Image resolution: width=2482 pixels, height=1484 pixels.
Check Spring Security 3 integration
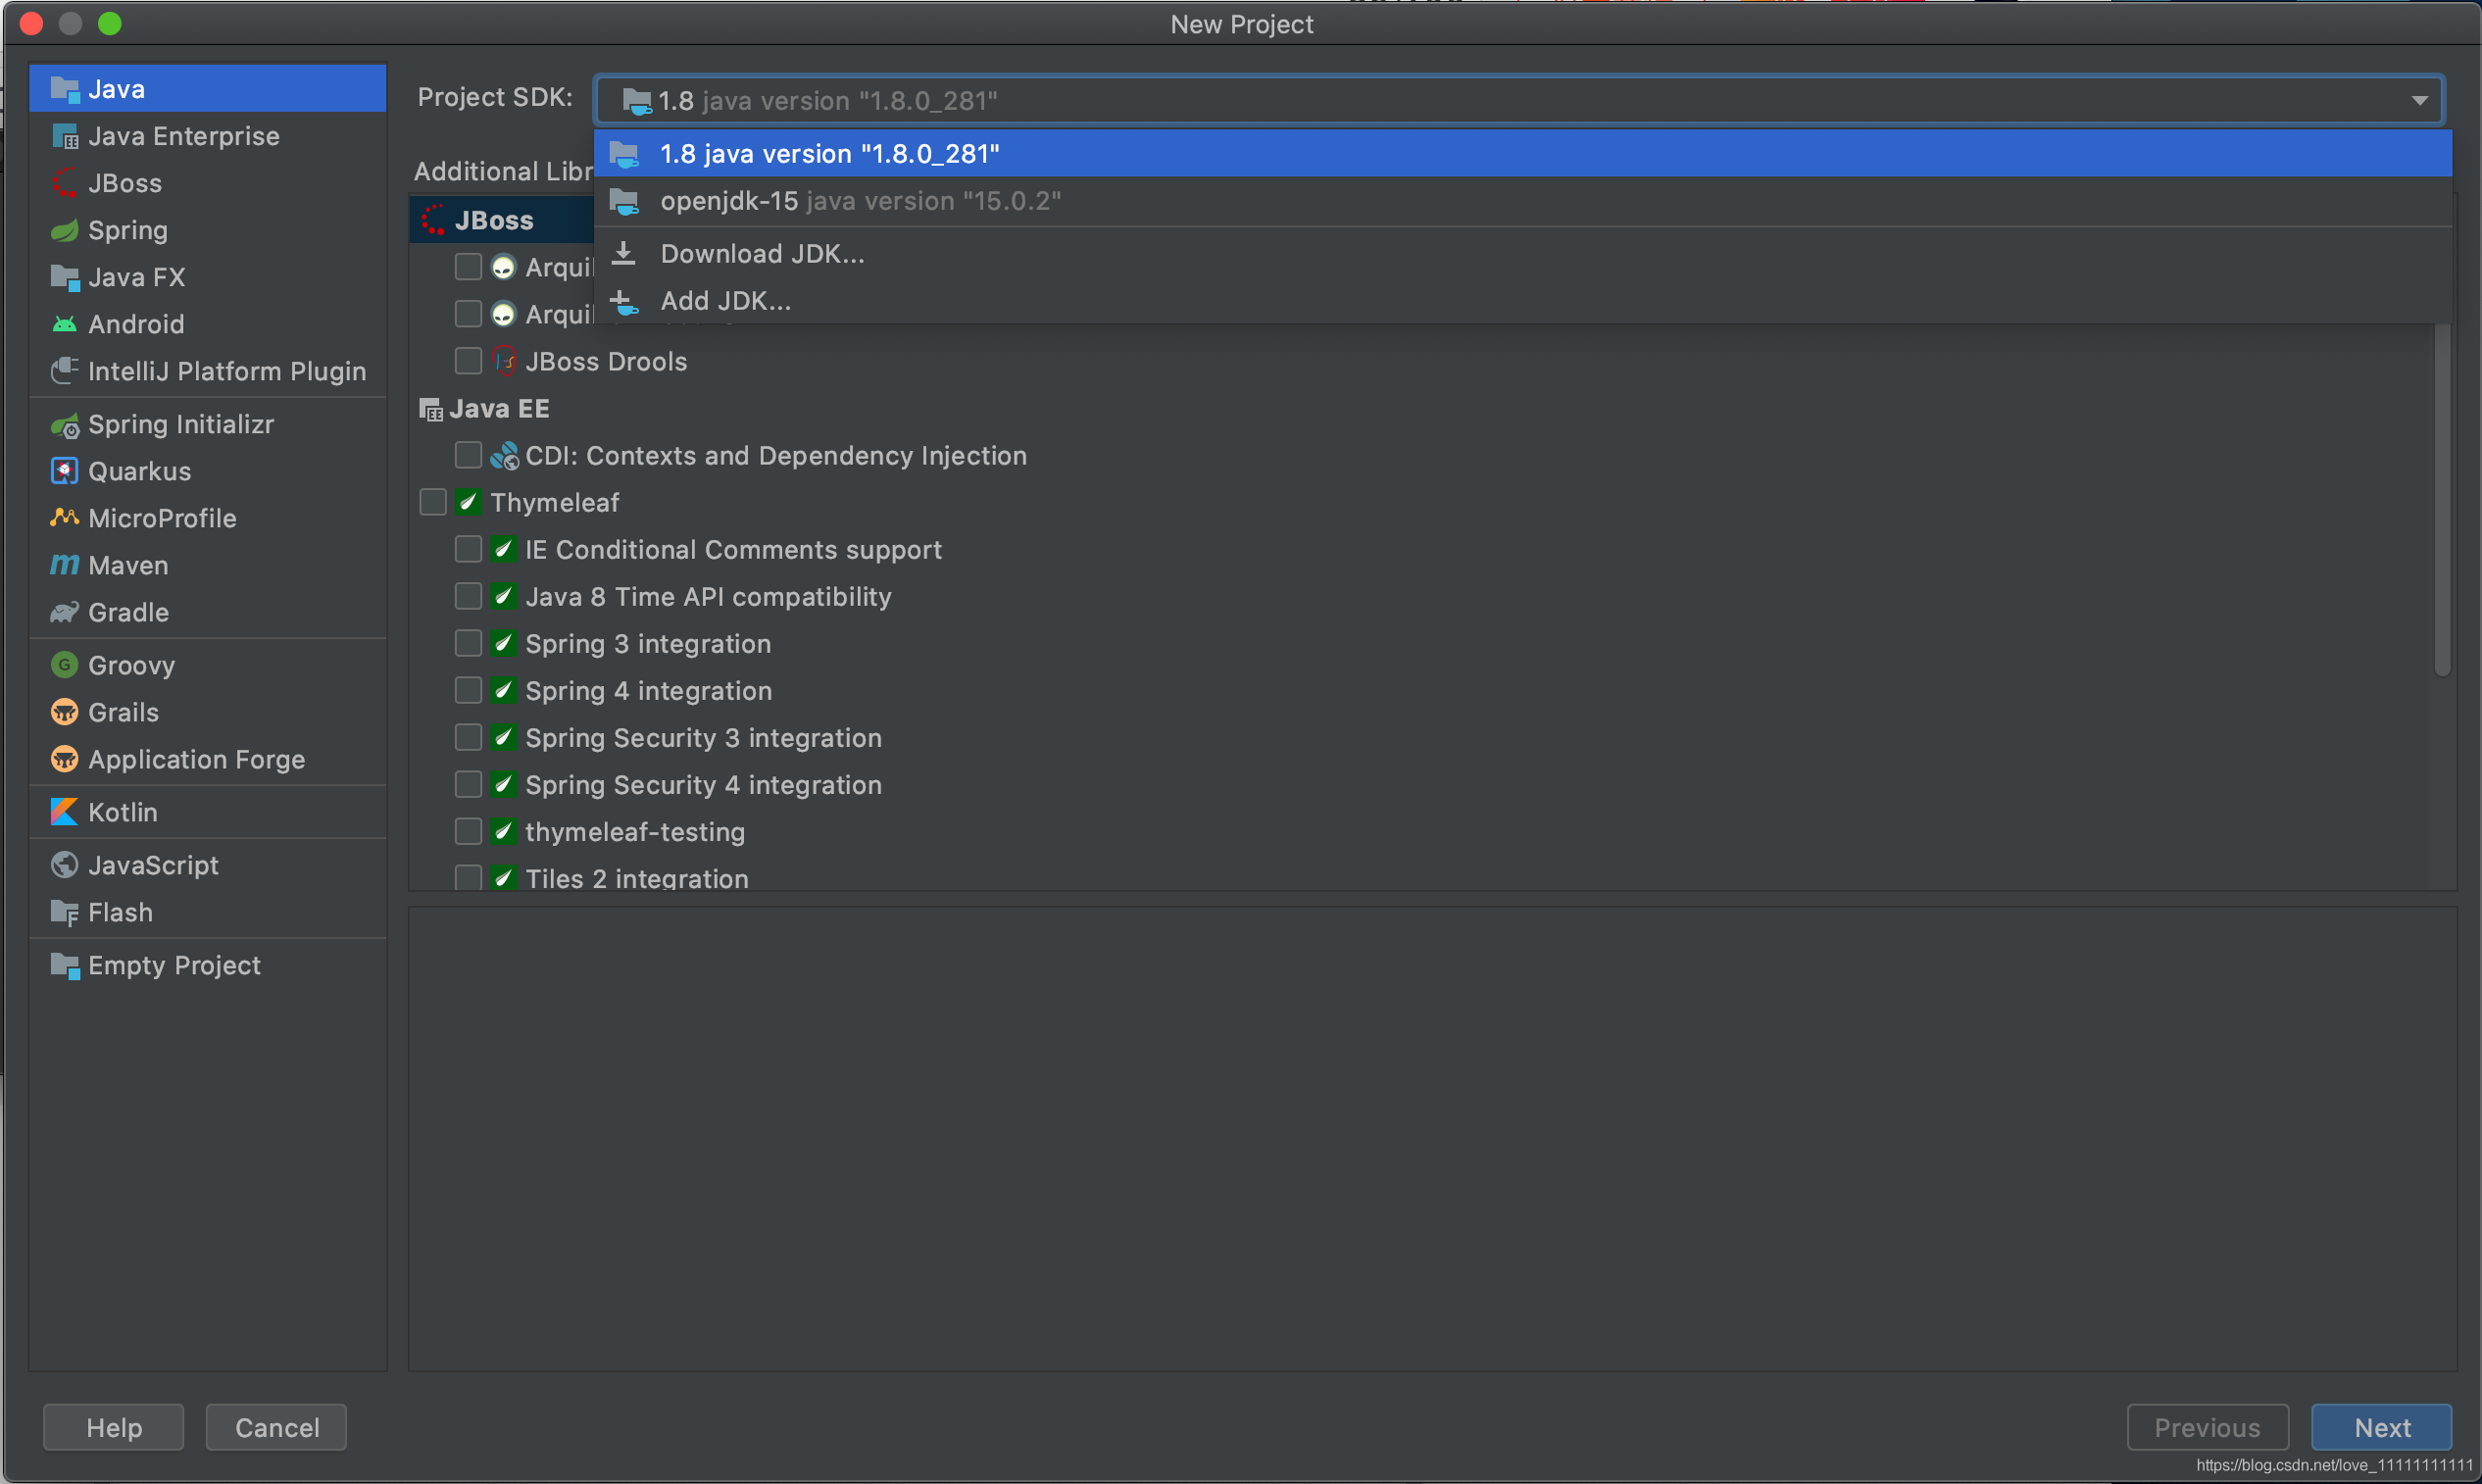(468, 737)
